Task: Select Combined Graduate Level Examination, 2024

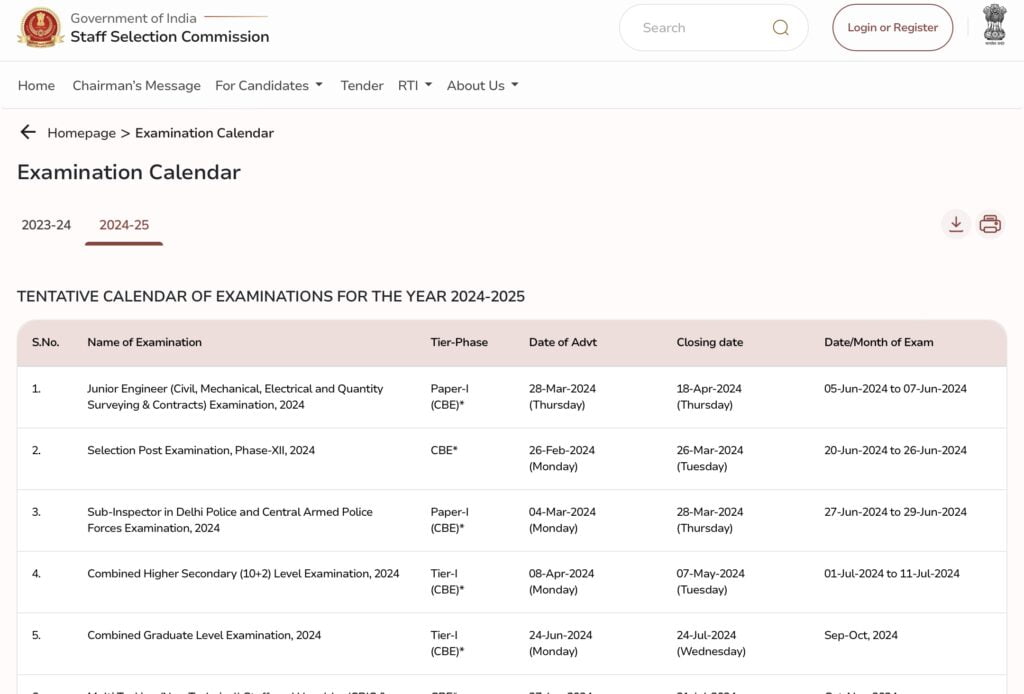Action: 204,635
